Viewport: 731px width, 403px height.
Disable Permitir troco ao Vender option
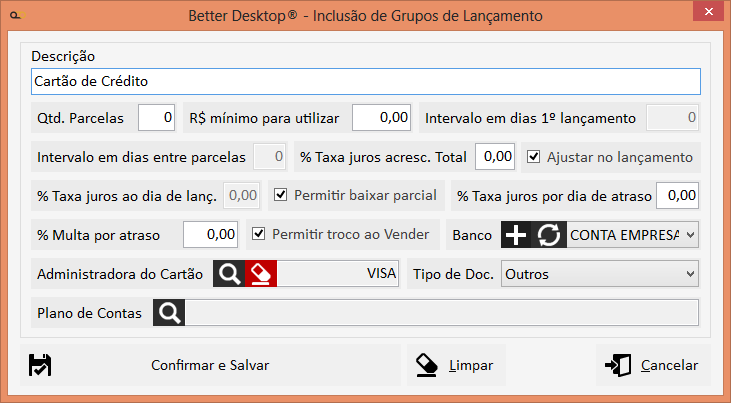pos(259,234)
